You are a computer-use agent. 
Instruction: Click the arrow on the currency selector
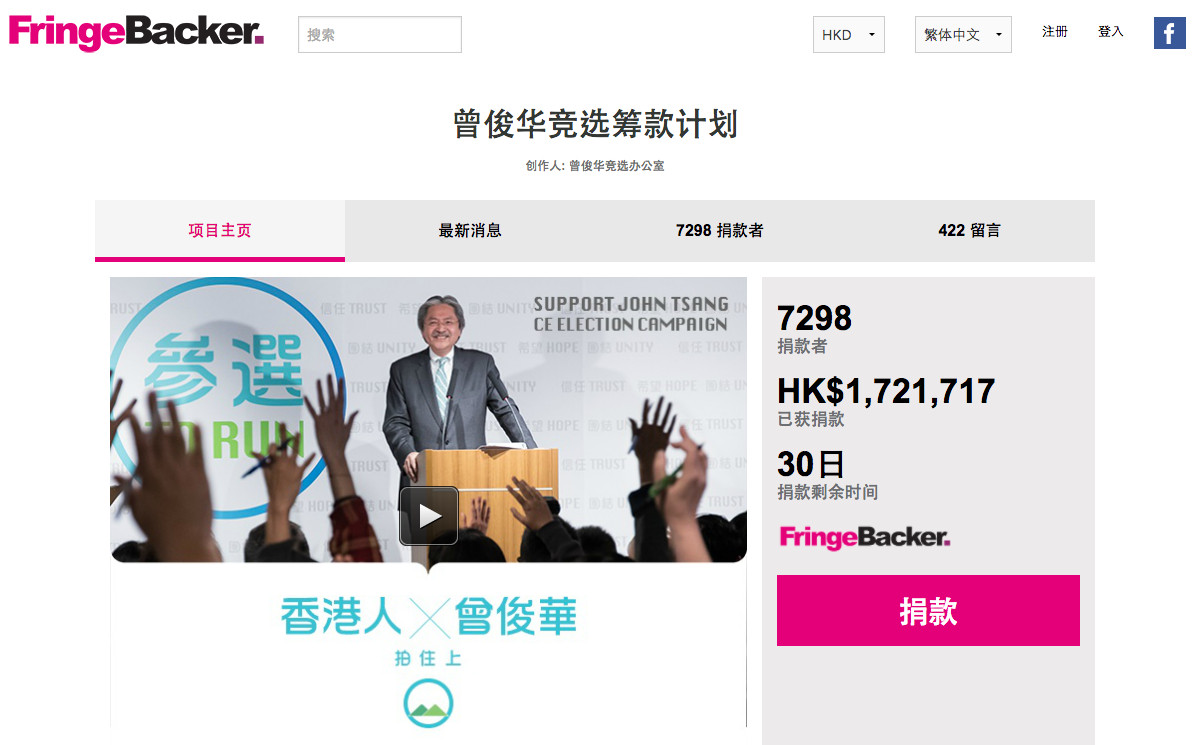click(x=872, y=34)
